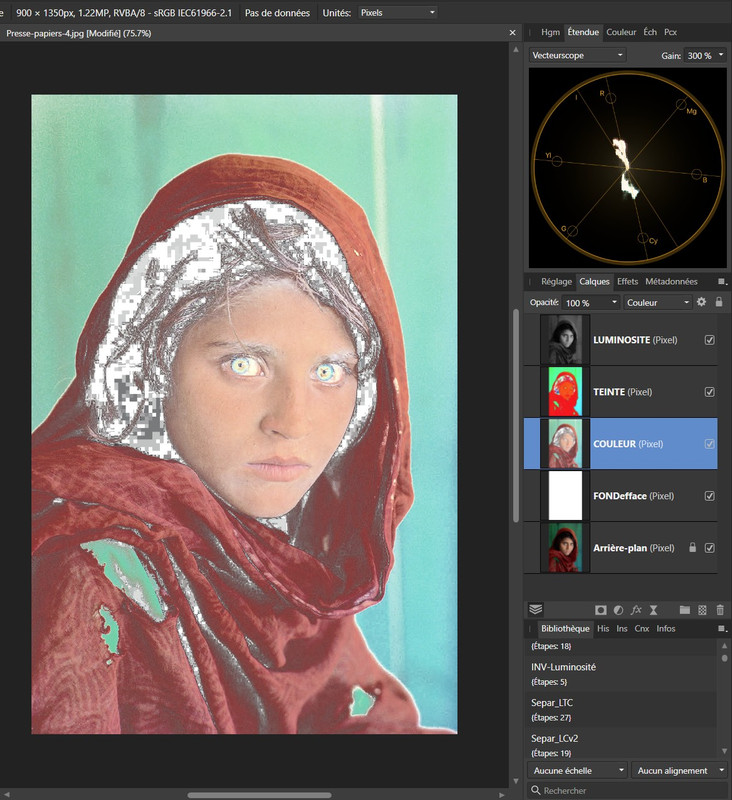The width and height of the screenshot is (732, 800).
Task: Switch to the Cnx tab
Action: (x=642, y=629)
